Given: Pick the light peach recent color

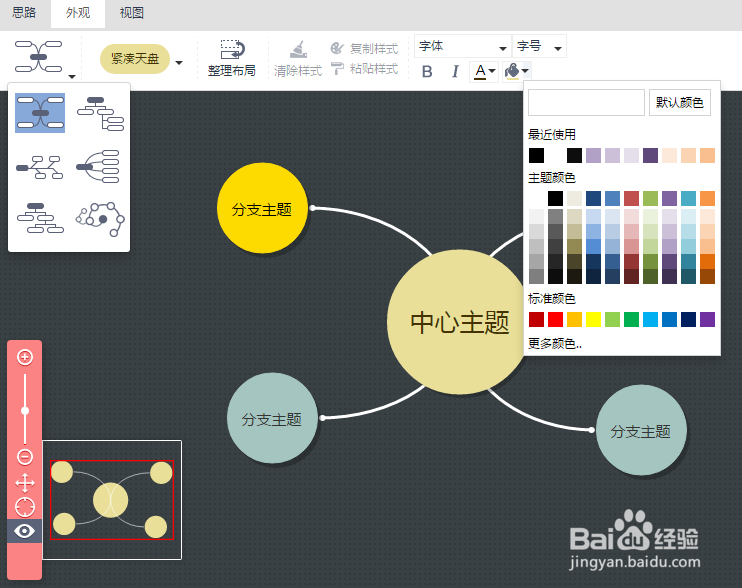Looking at the screenshot, I should [x=670, y=155].
